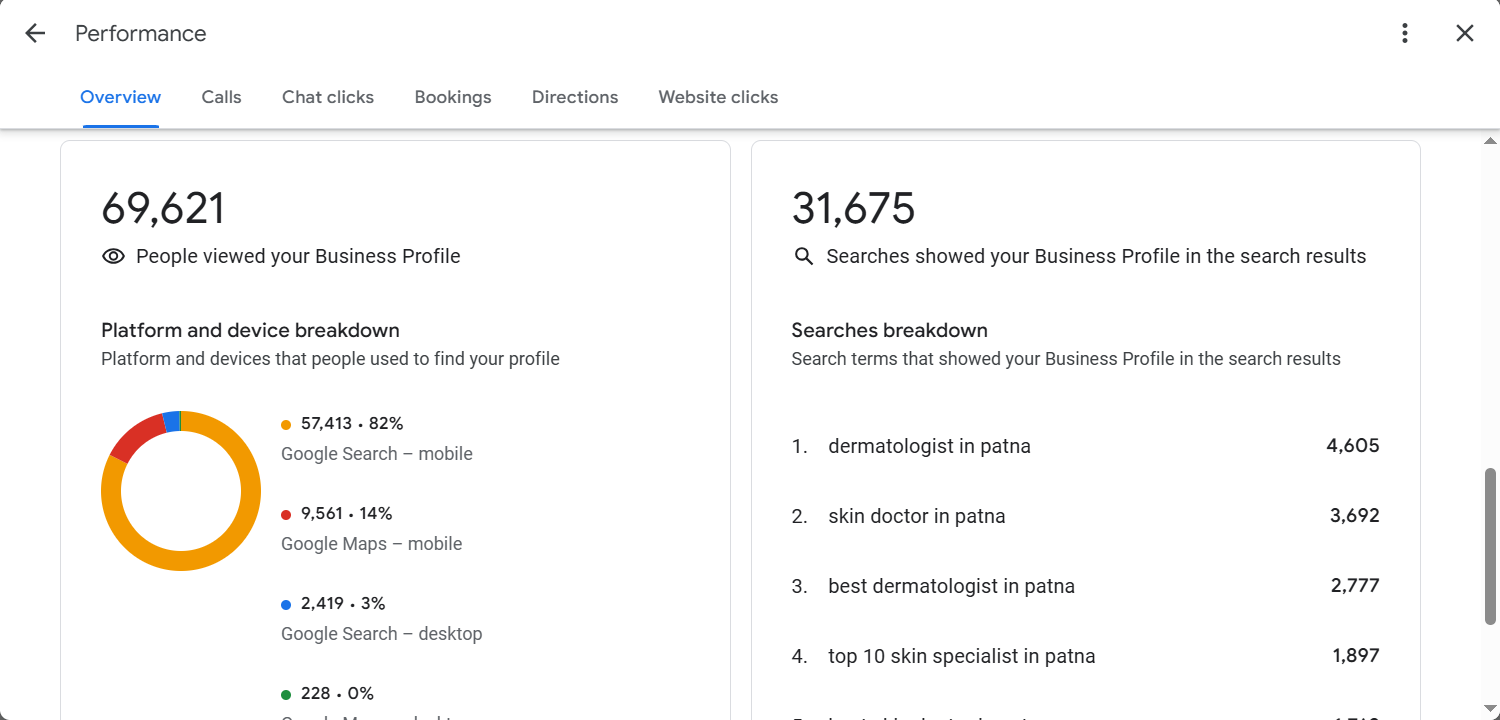Click the green legend dot for 228

tap(286, 694)
